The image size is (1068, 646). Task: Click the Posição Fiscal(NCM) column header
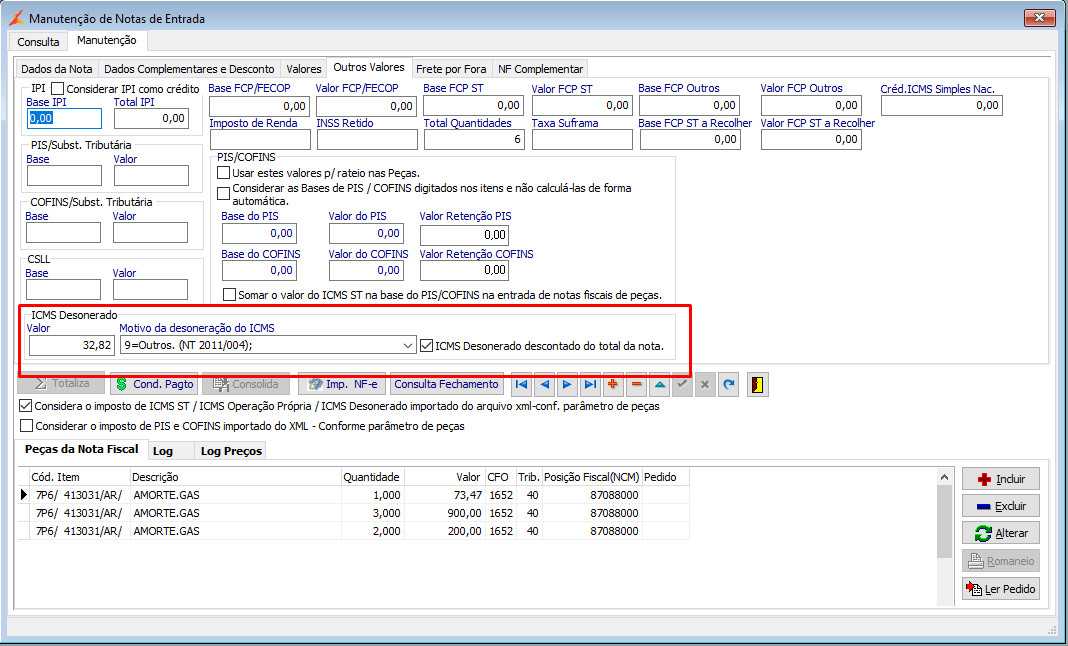coord(592,477)
